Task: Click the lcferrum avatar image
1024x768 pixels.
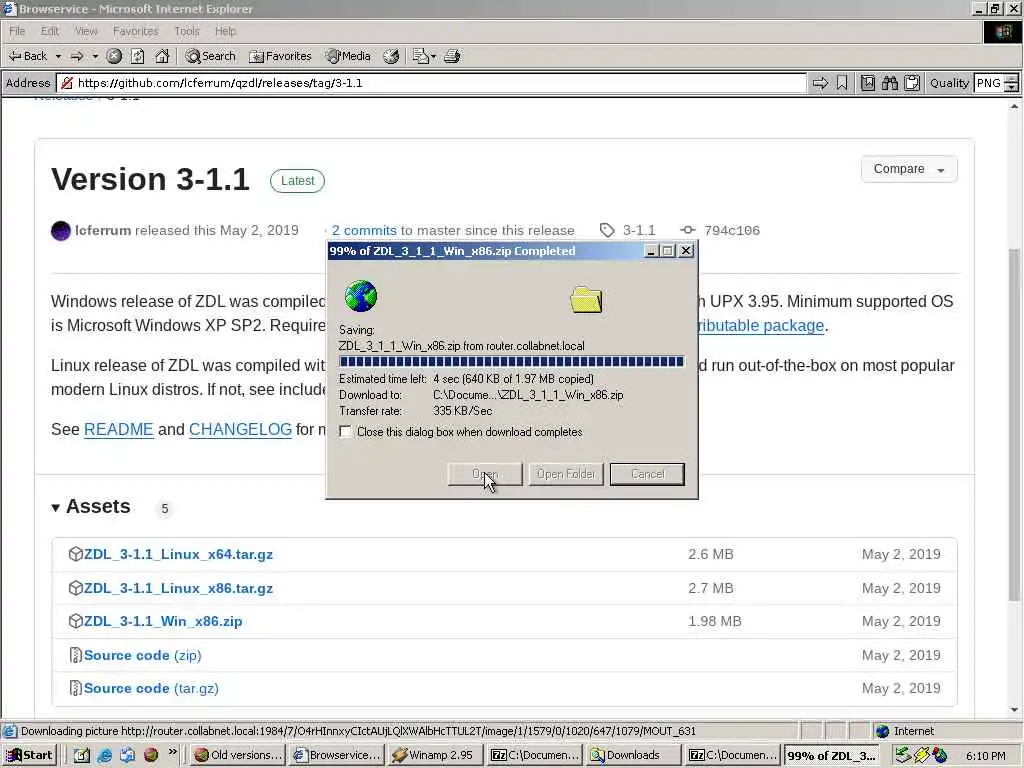Action: (61, 231)
